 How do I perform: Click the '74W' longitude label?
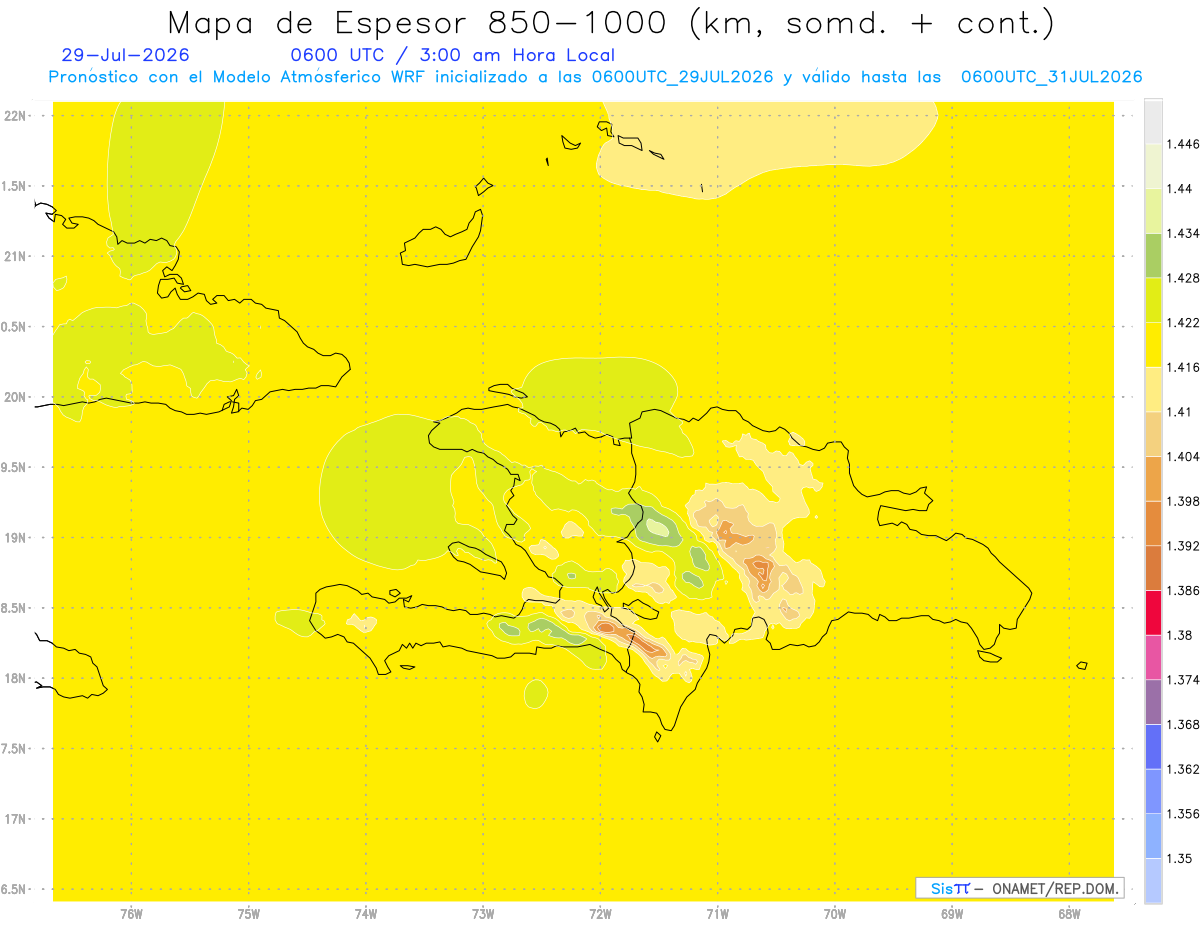[x=366, y=913]
